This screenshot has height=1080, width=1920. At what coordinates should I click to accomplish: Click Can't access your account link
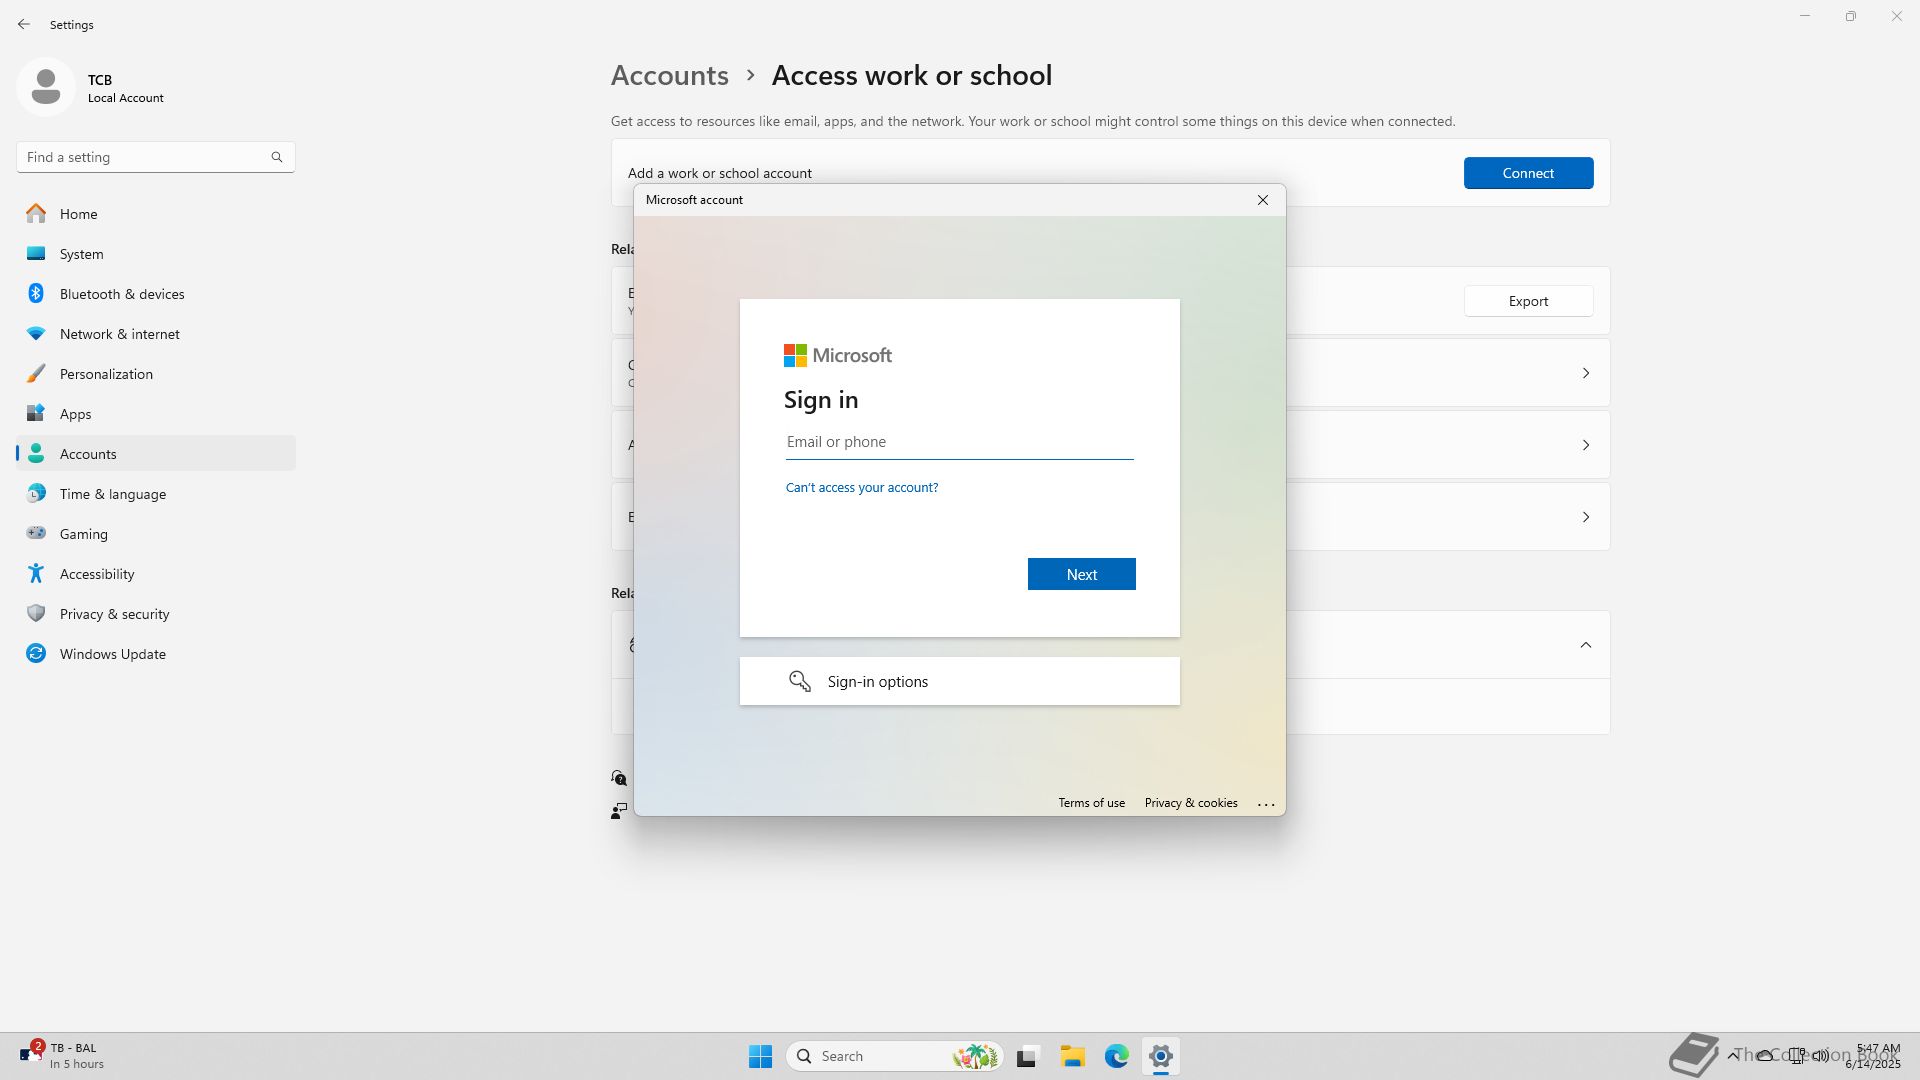[x=861, y=488]
